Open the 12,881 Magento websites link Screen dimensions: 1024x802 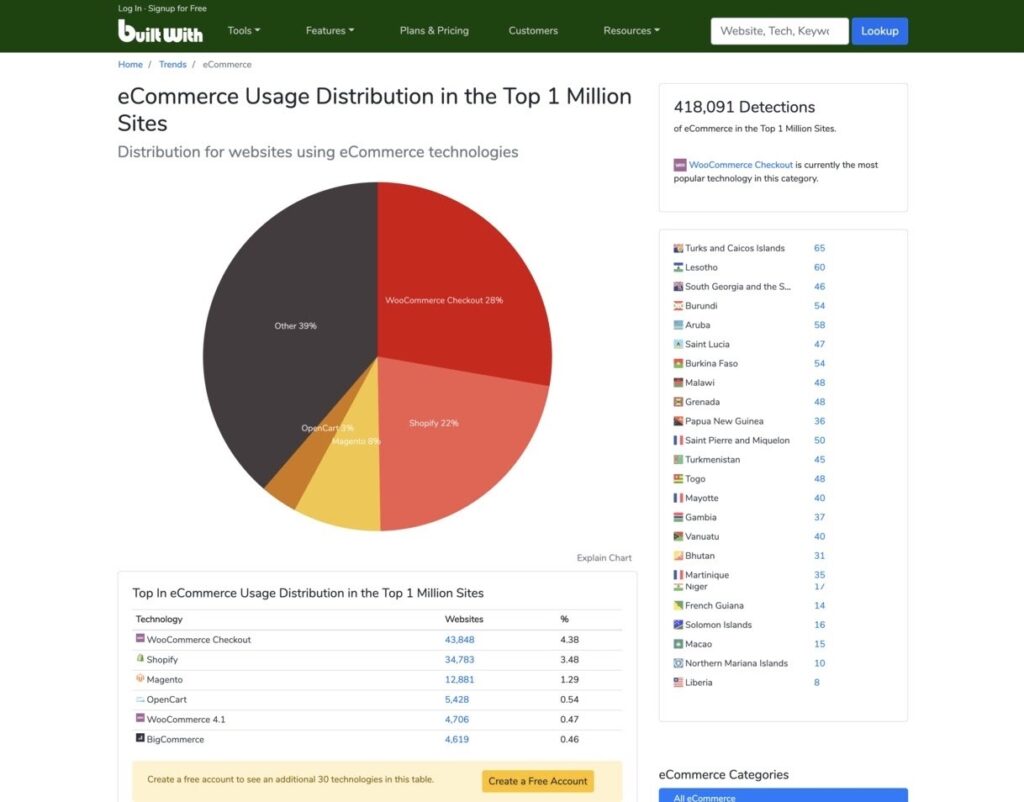pos(459,680)
